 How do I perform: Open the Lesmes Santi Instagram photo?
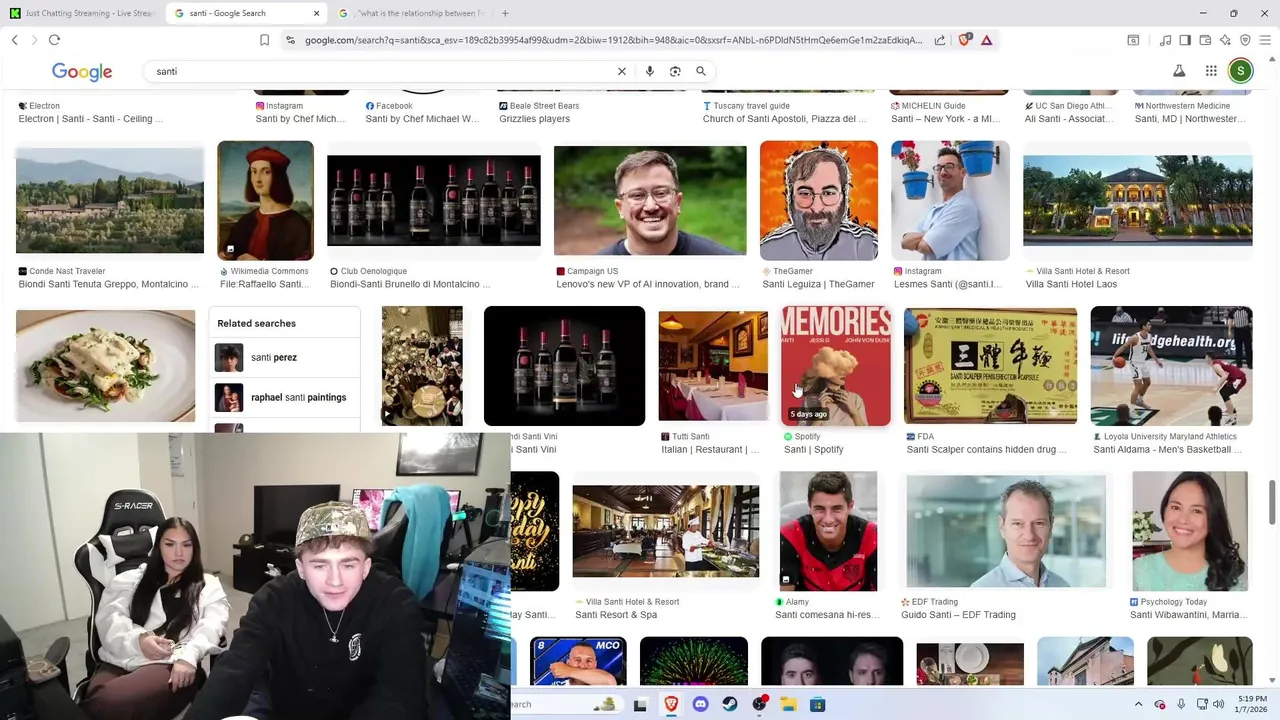pos(950,200)
